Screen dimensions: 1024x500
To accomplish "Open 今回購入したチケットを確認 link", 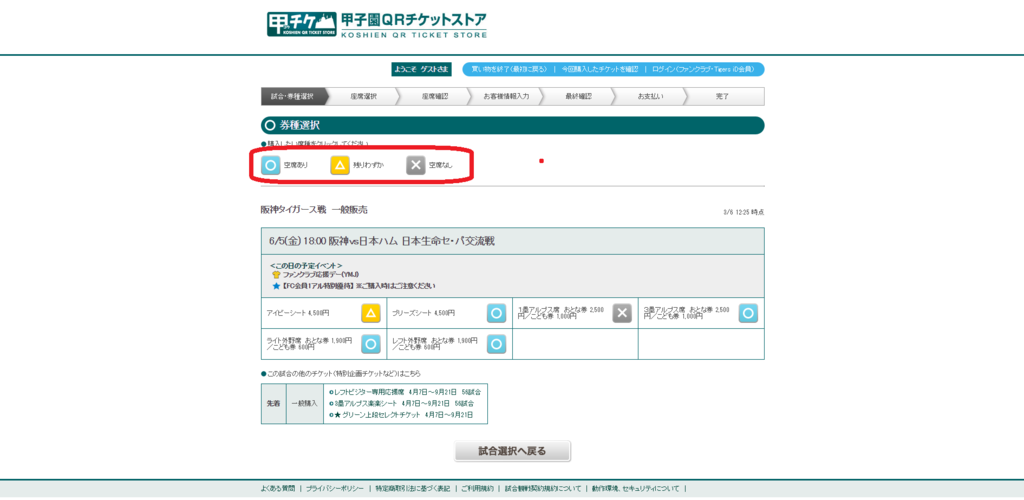I will tap(600, 69).
